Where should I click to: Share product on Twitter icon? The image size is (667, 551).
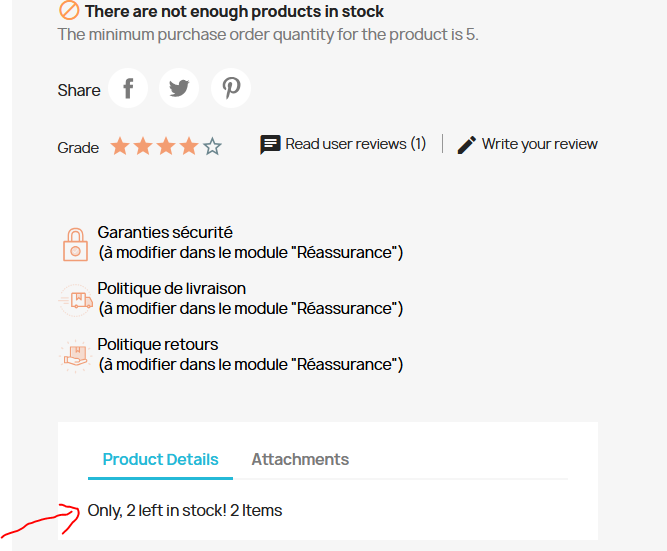pos(179,89)
